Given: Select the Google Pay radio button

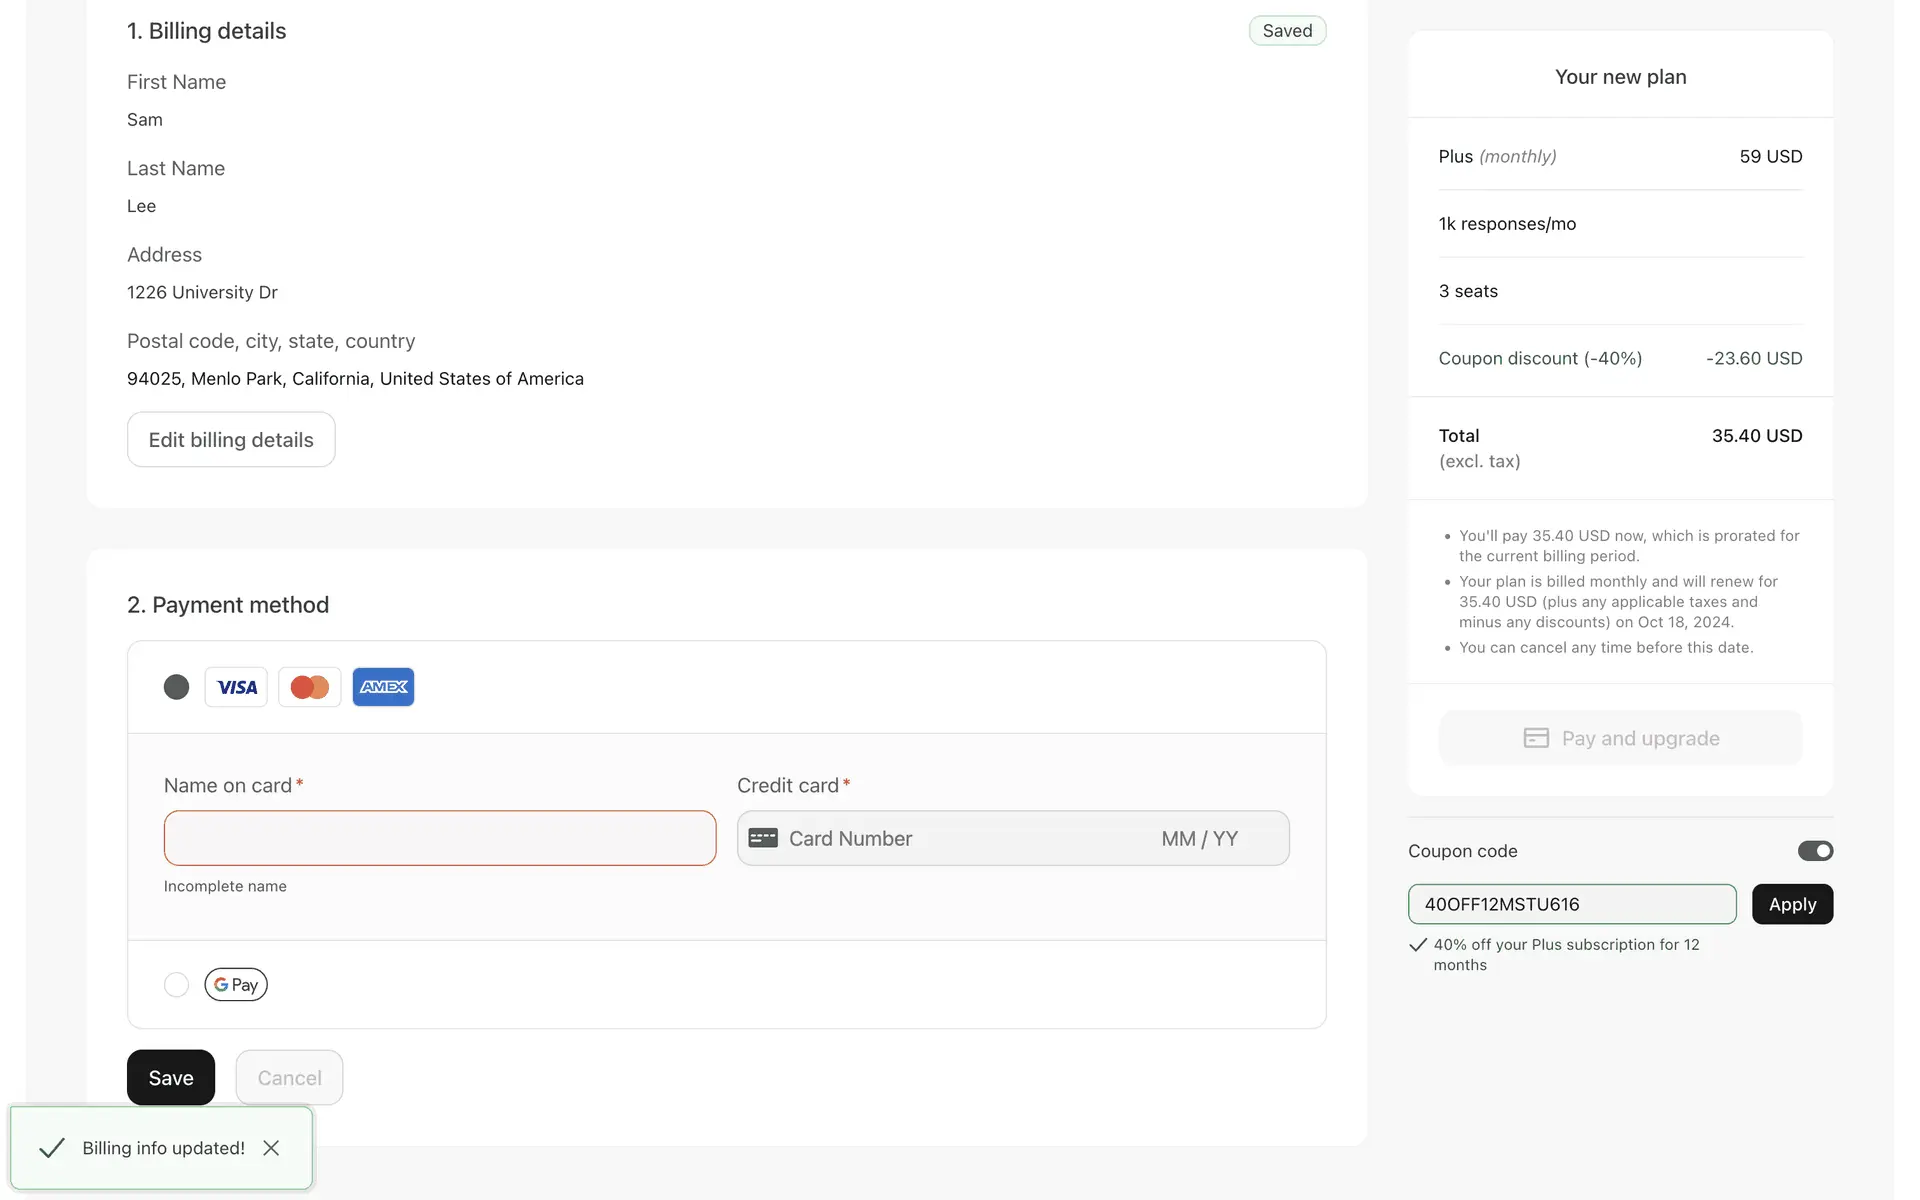Looking at the screenshot, I should [176, 984].
